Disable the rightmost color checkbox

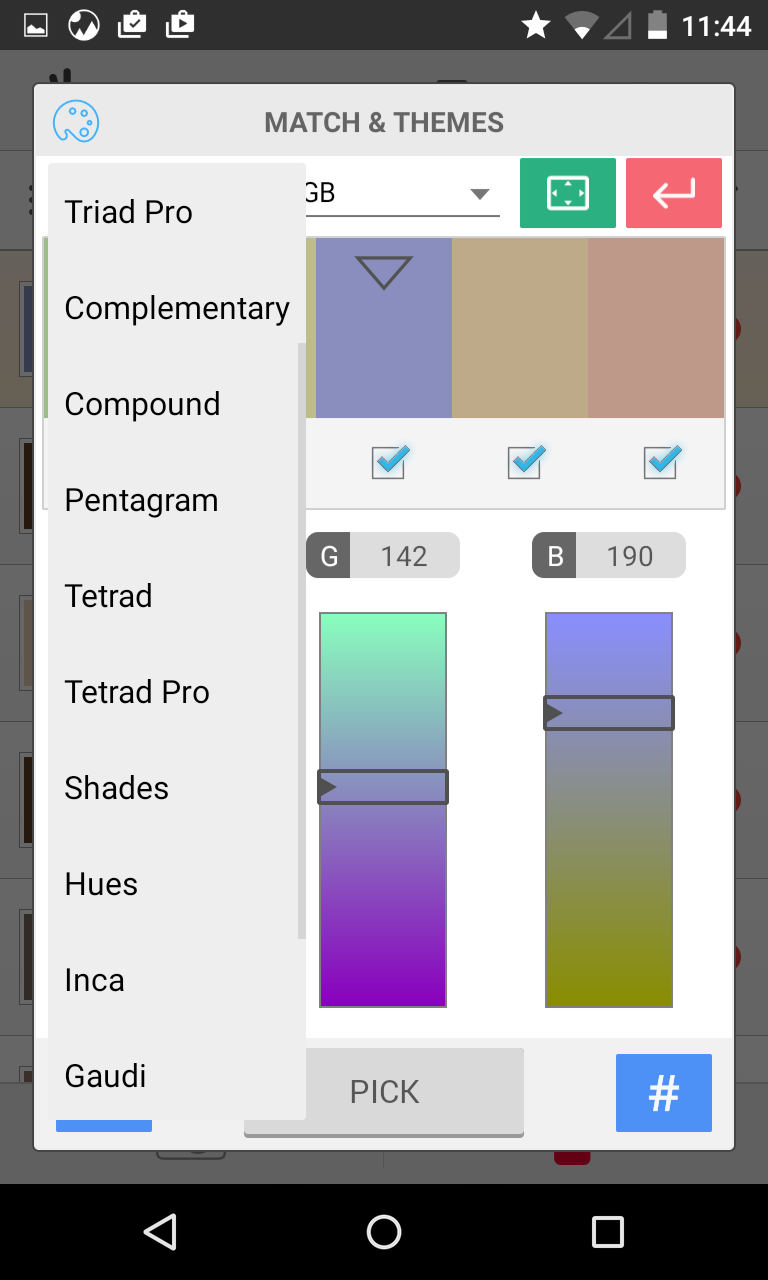pos(660,462)
